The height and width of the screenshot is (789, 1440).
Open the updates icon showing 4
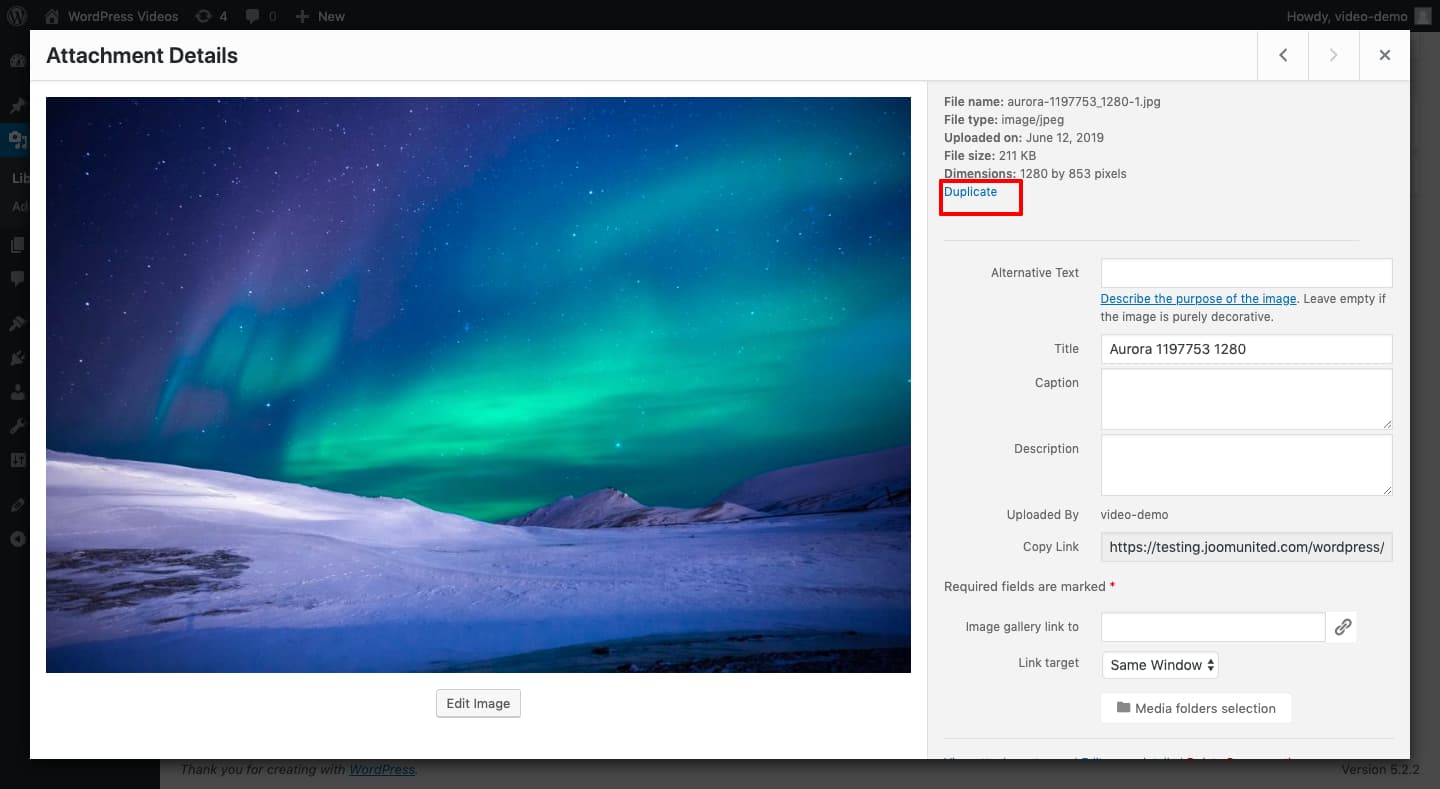(203, 16)
